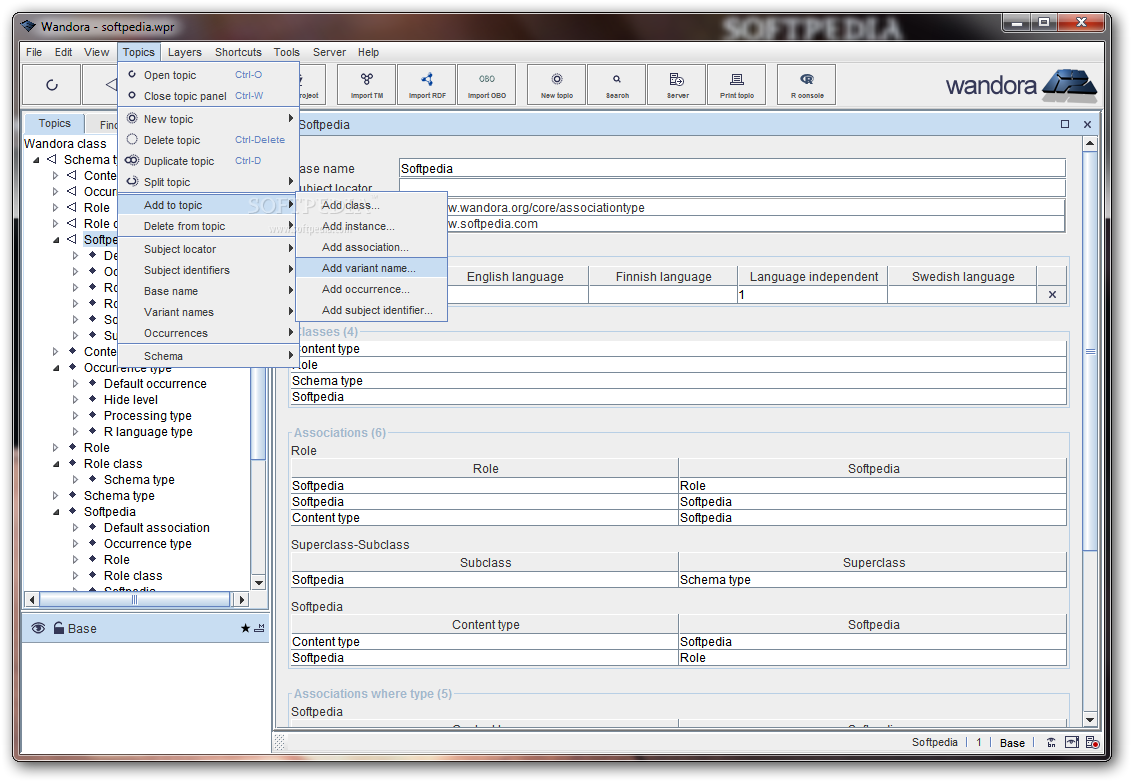Screen dimensions: 1132x782
Task: Click the base name view icon in status bar
Action: 1051,742
